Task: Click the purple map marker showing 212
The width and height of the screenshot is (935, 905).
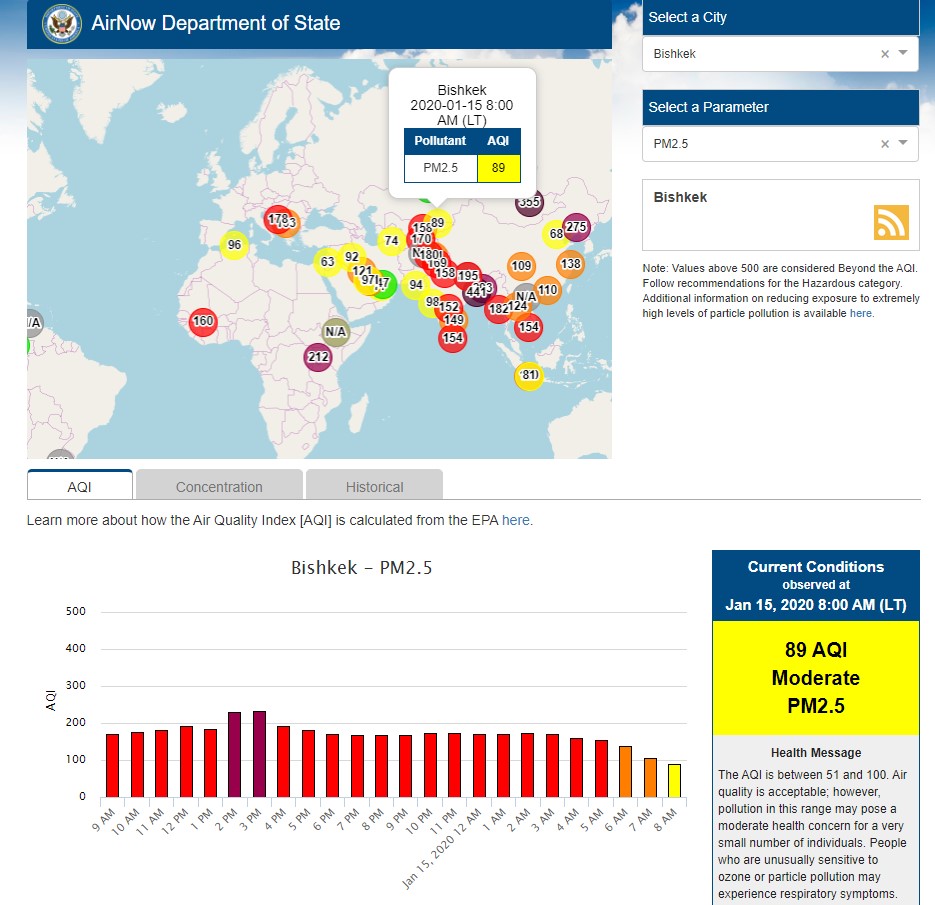Action: click(x=318, y=357)
